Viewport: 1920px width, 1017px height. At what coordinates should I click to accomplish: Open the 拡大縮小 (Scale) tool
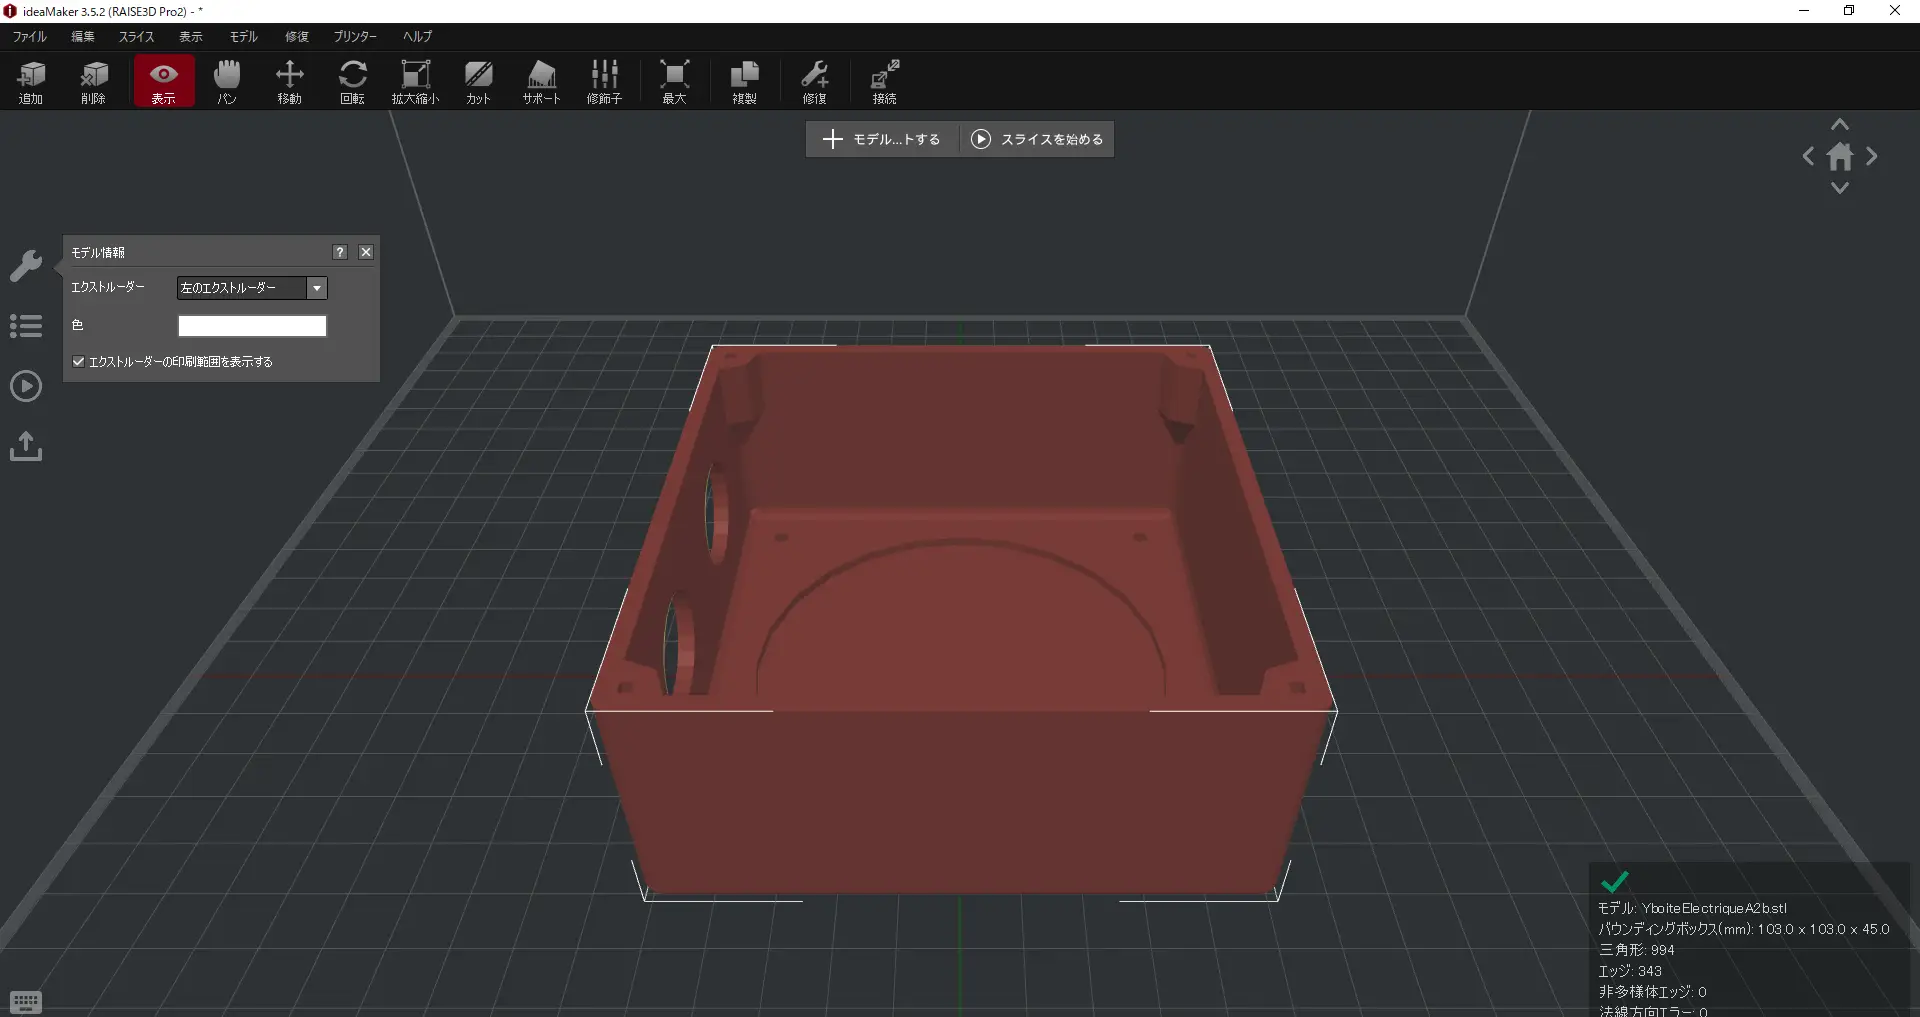(415, 81)
